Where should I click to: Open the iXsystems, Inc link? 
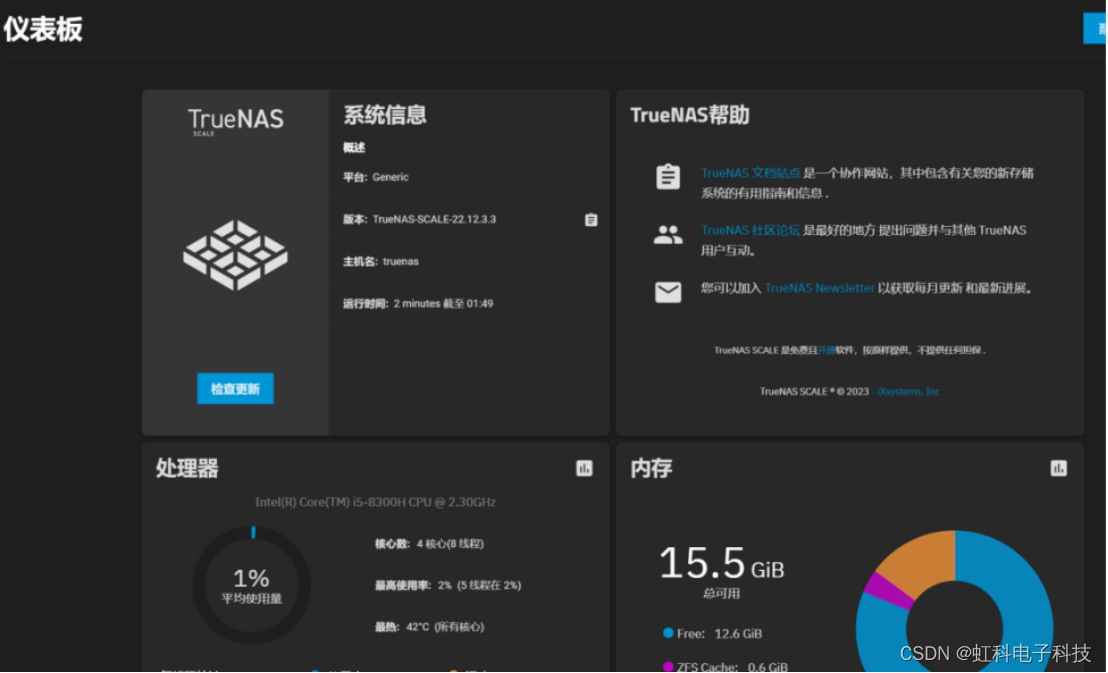click(x=908, y=392)
